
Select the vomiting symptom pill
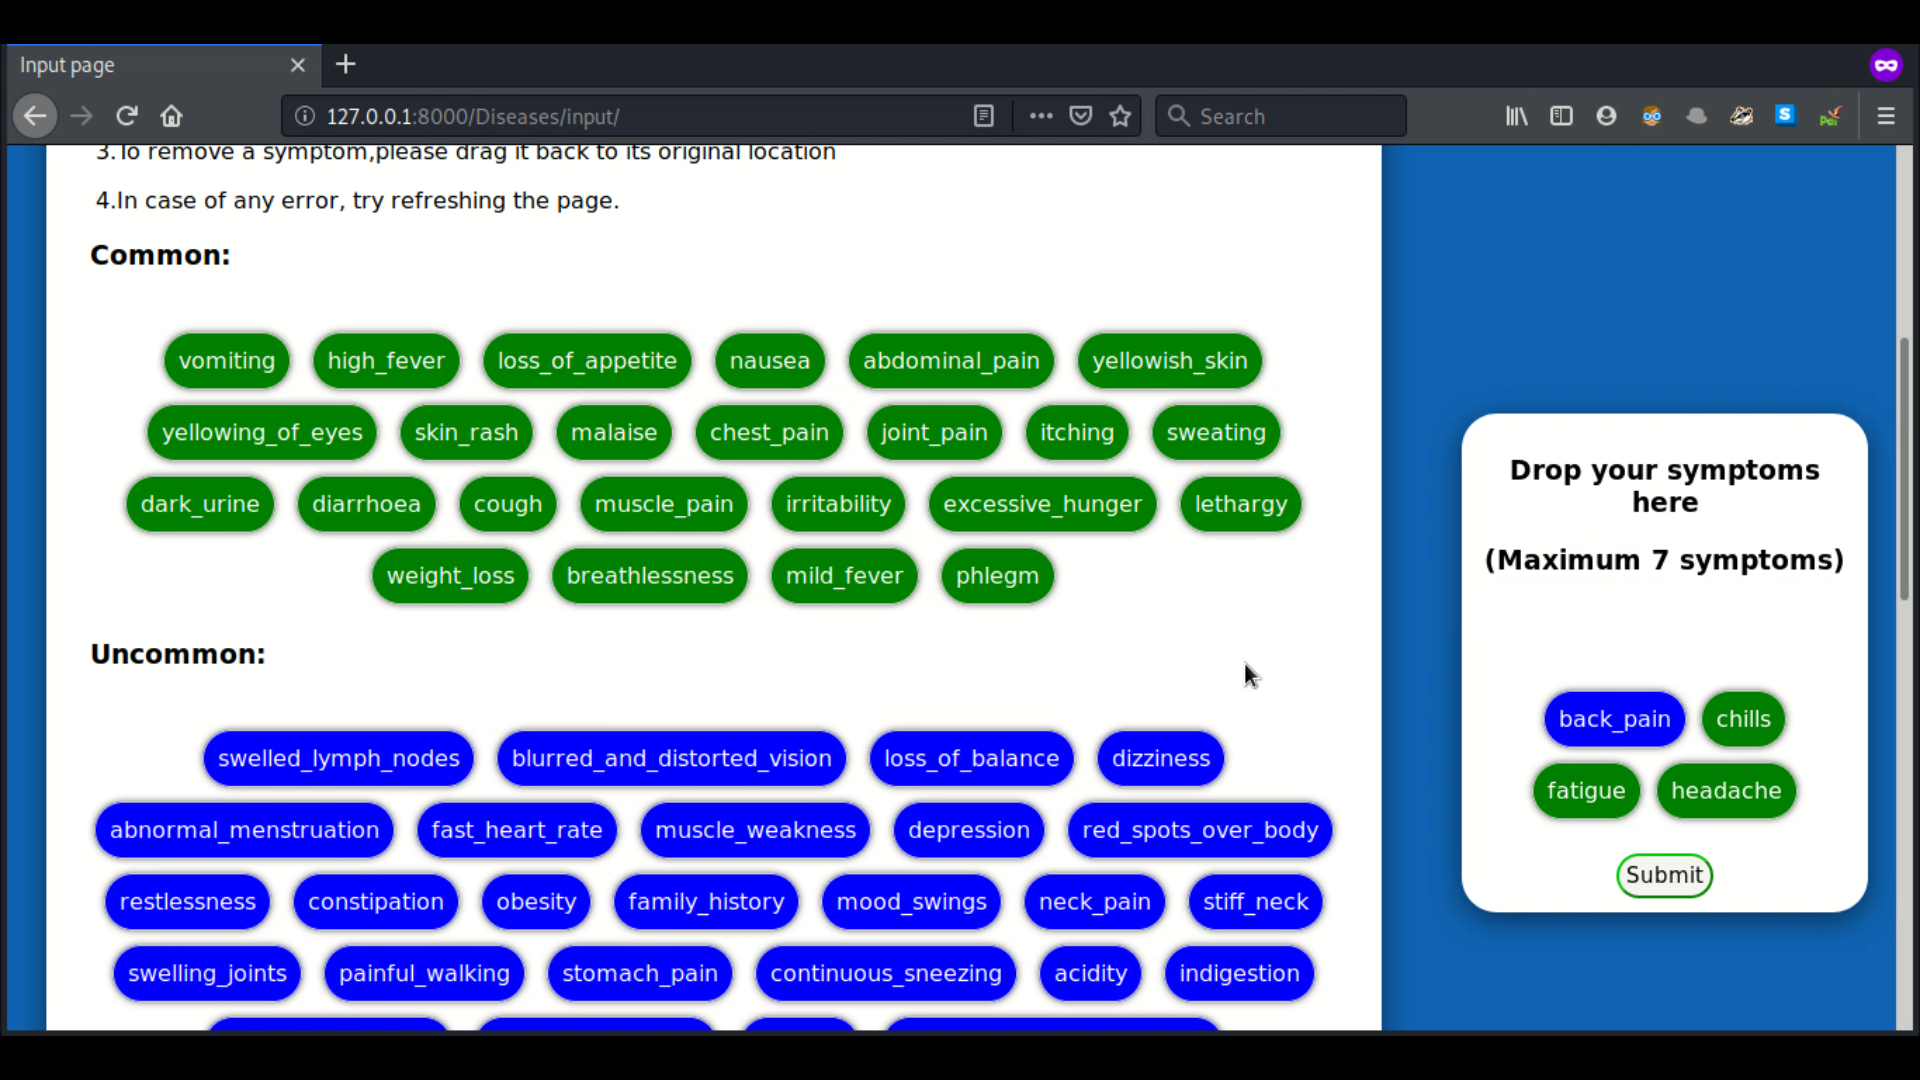[227, 361]
